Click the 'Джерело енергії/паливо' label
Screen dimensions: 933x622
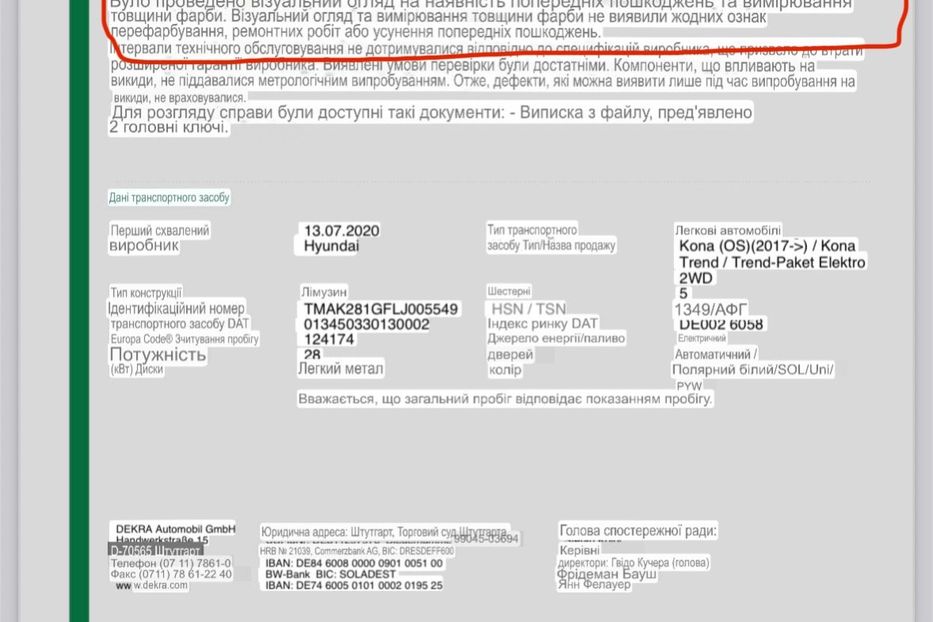click(556, 339)
